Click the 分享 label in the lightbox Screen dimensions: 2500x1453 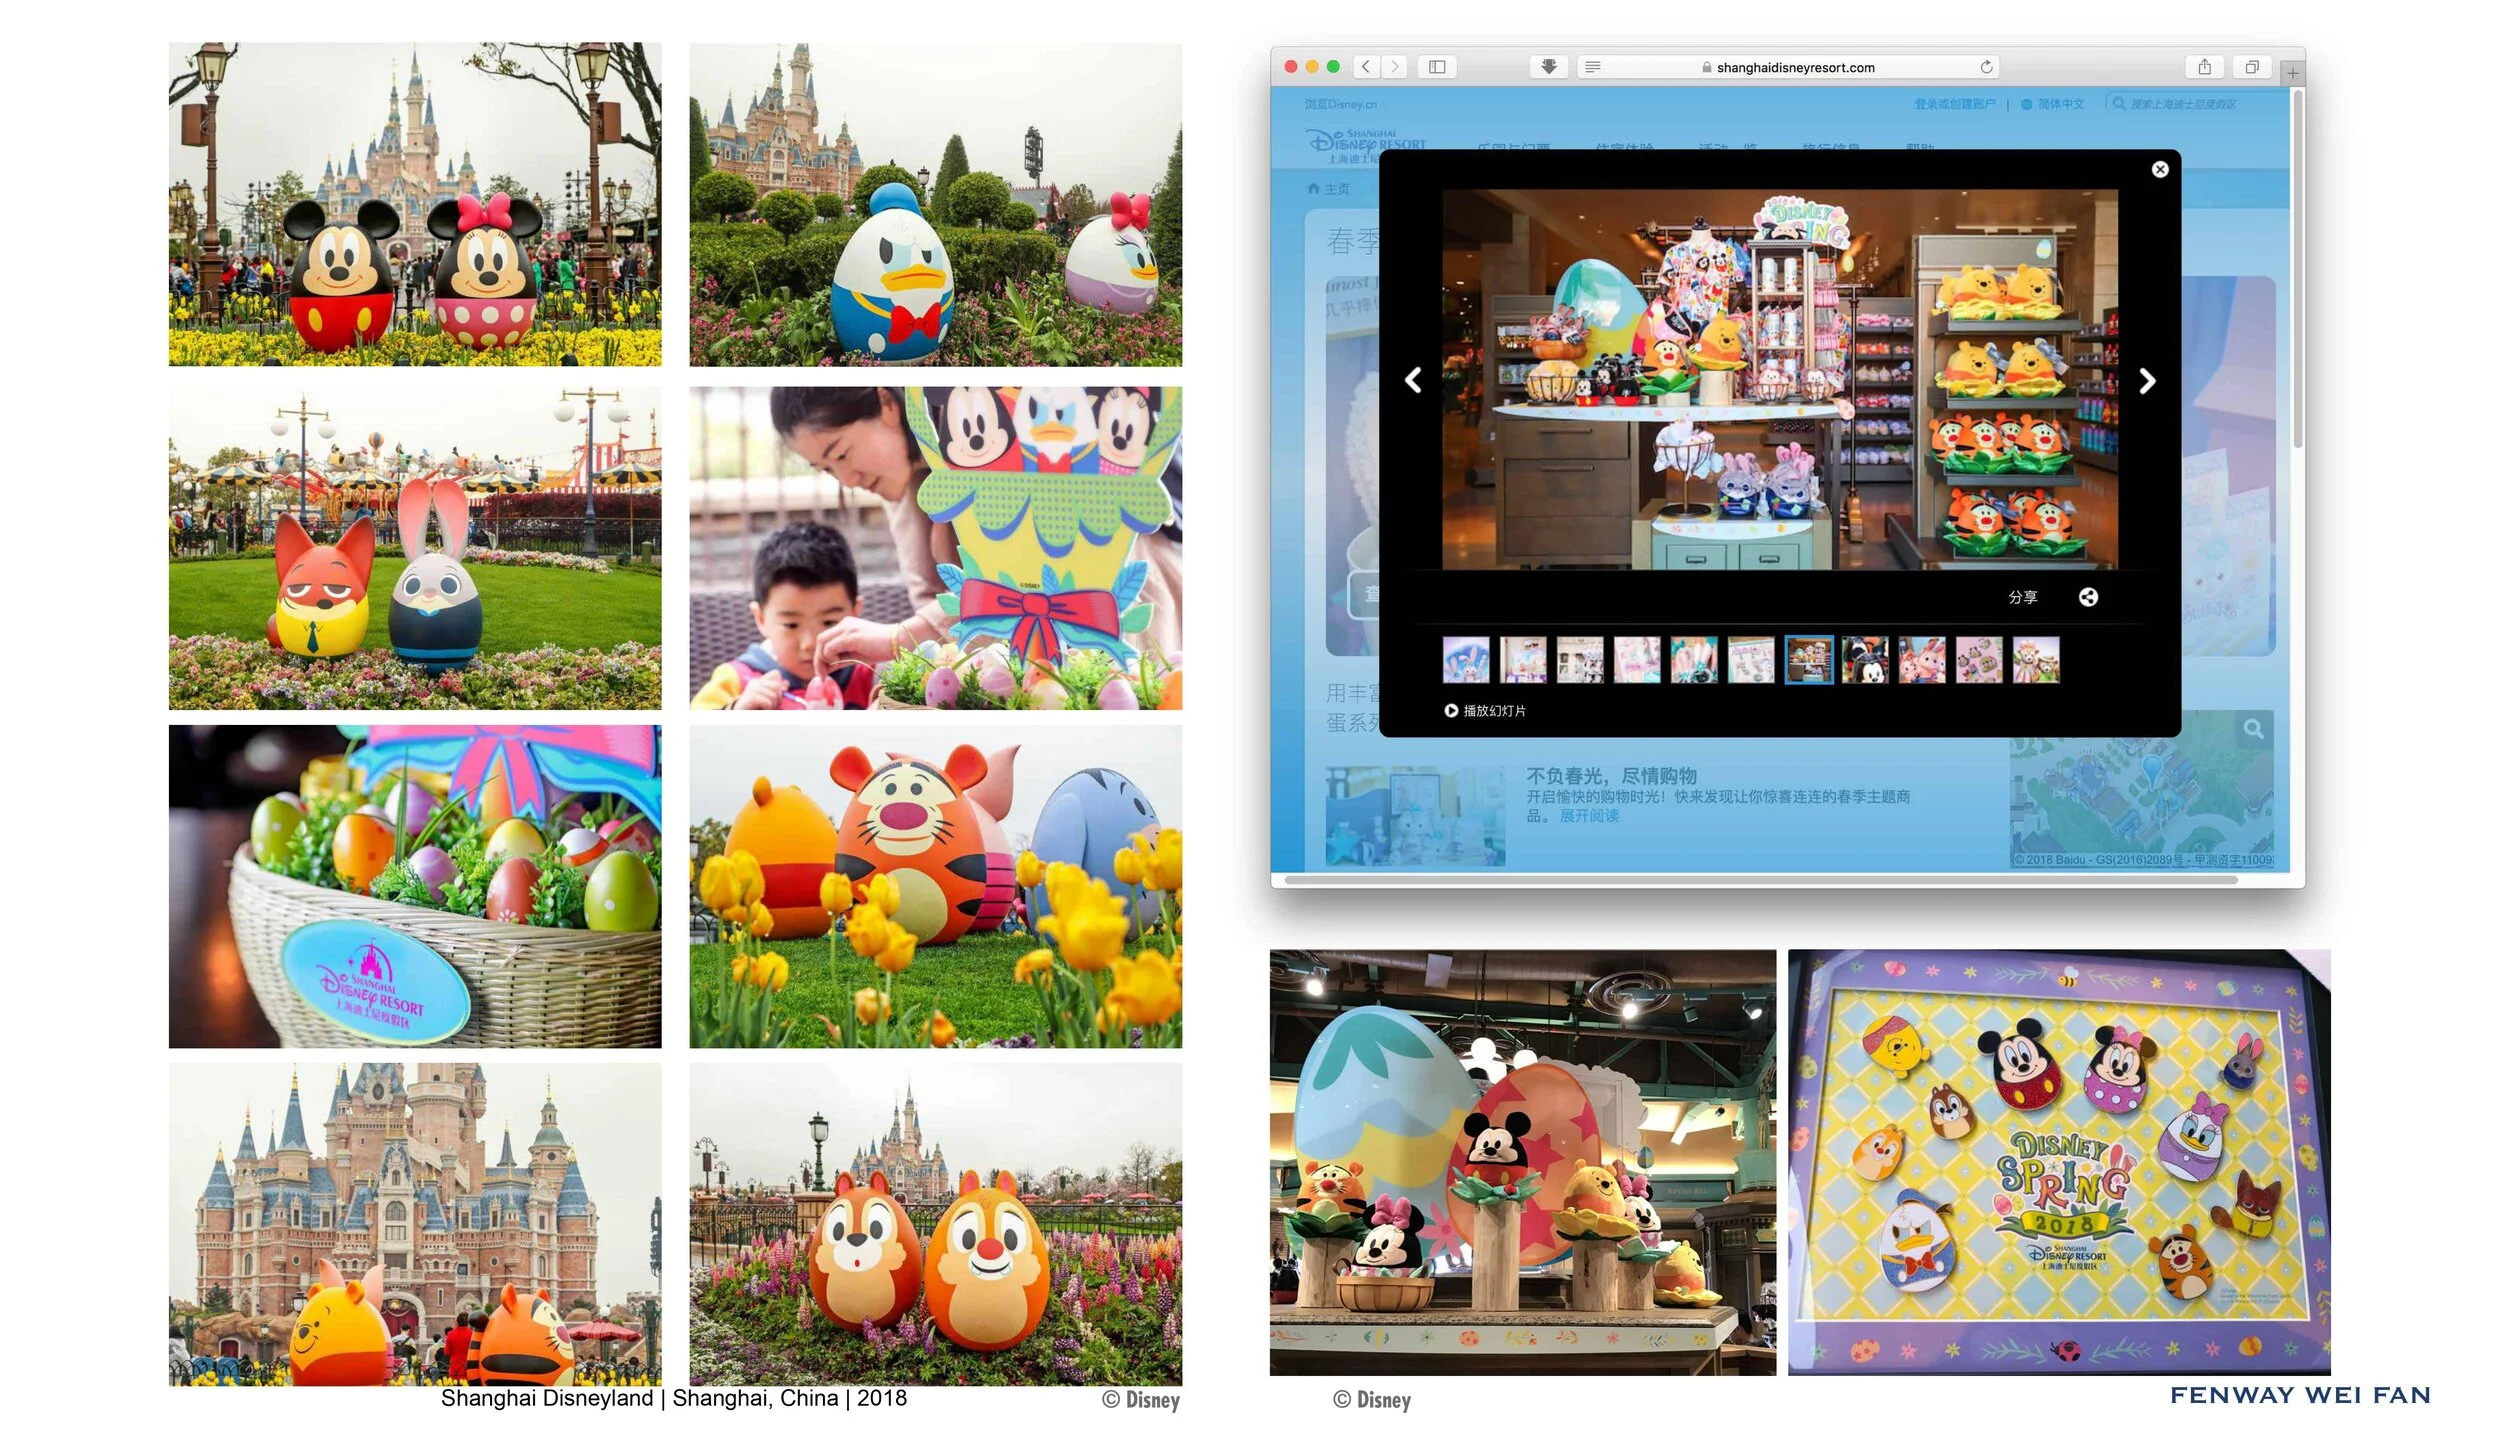click(x=2023, y=597)
